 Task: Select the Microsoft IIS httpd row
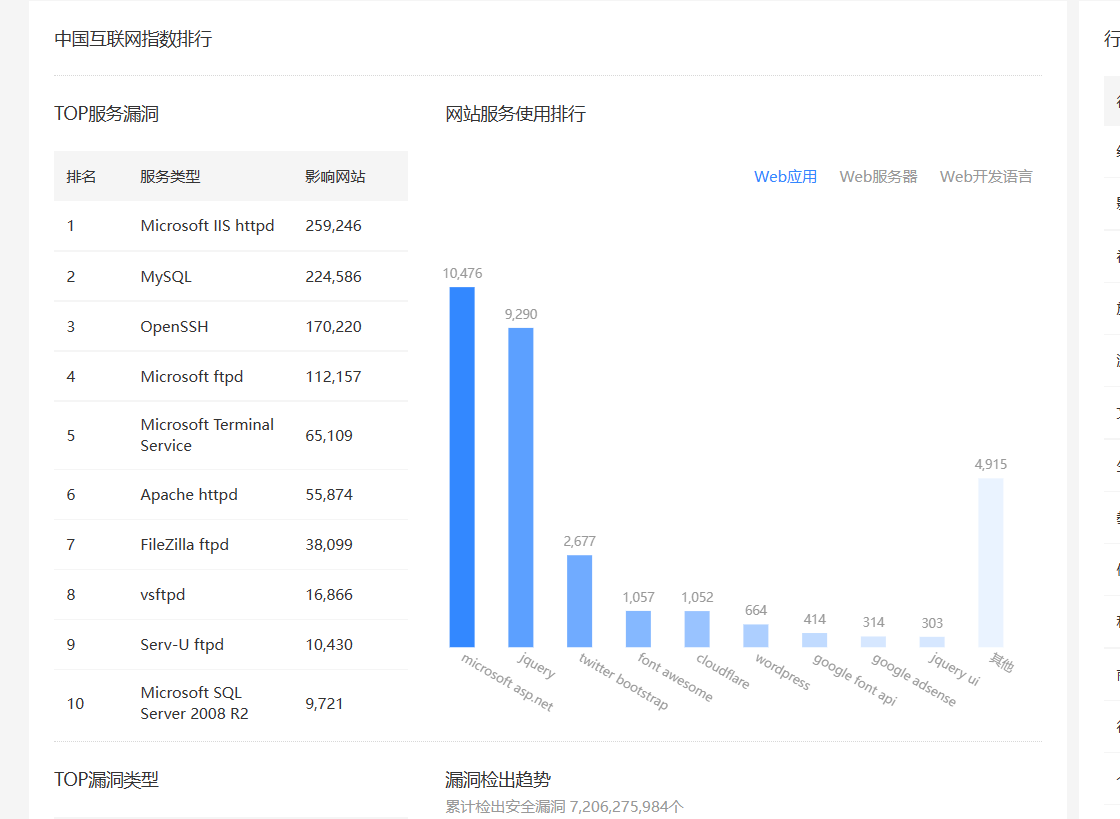point(231,226)
